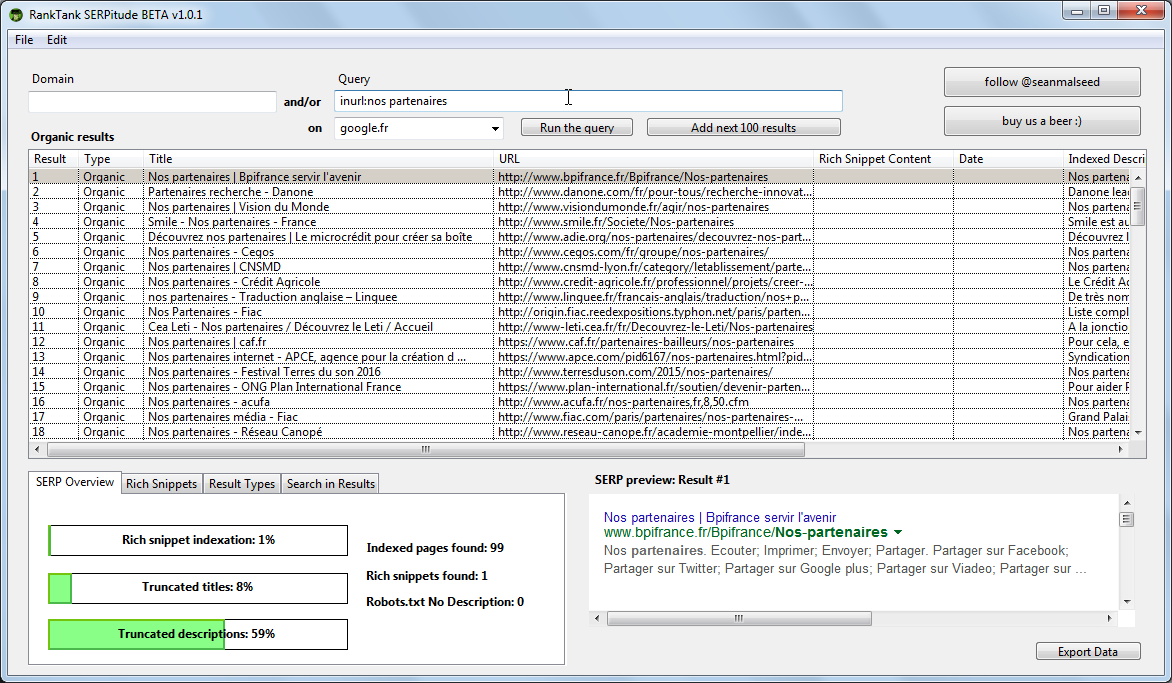This screenshot has width=1172, height=683.
Task: Expand the green arrow in SERP preview URL
Action: coord(898,533)
